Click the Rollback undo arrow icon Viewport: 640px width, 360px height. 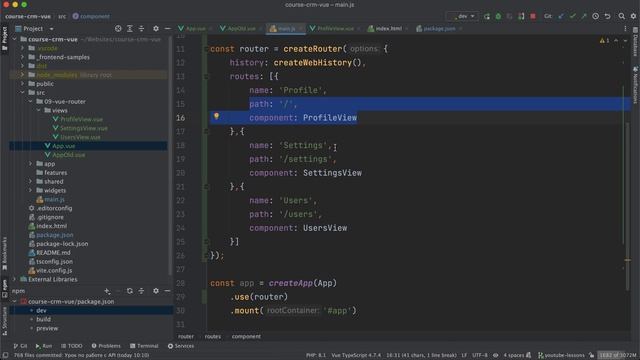607,16
